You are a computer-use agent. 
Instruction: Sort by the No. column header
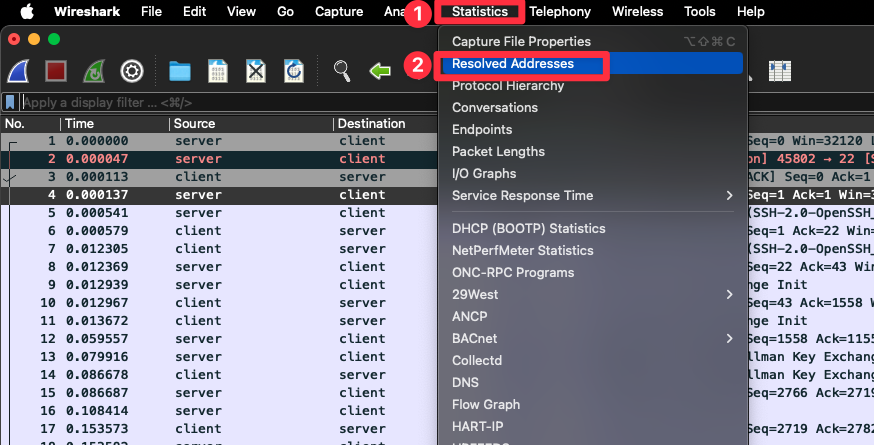point(30,124)
